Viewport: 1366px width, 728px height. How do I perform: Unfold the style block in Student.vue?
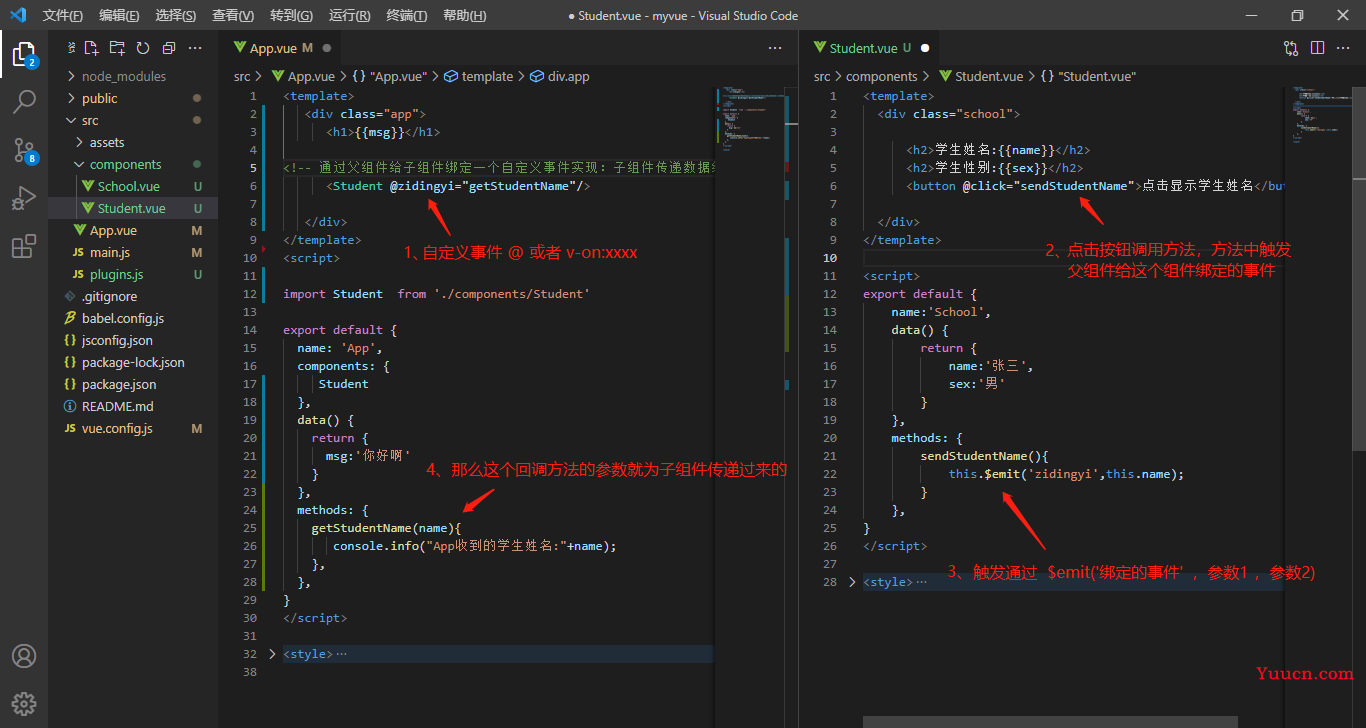pos(852,582)
